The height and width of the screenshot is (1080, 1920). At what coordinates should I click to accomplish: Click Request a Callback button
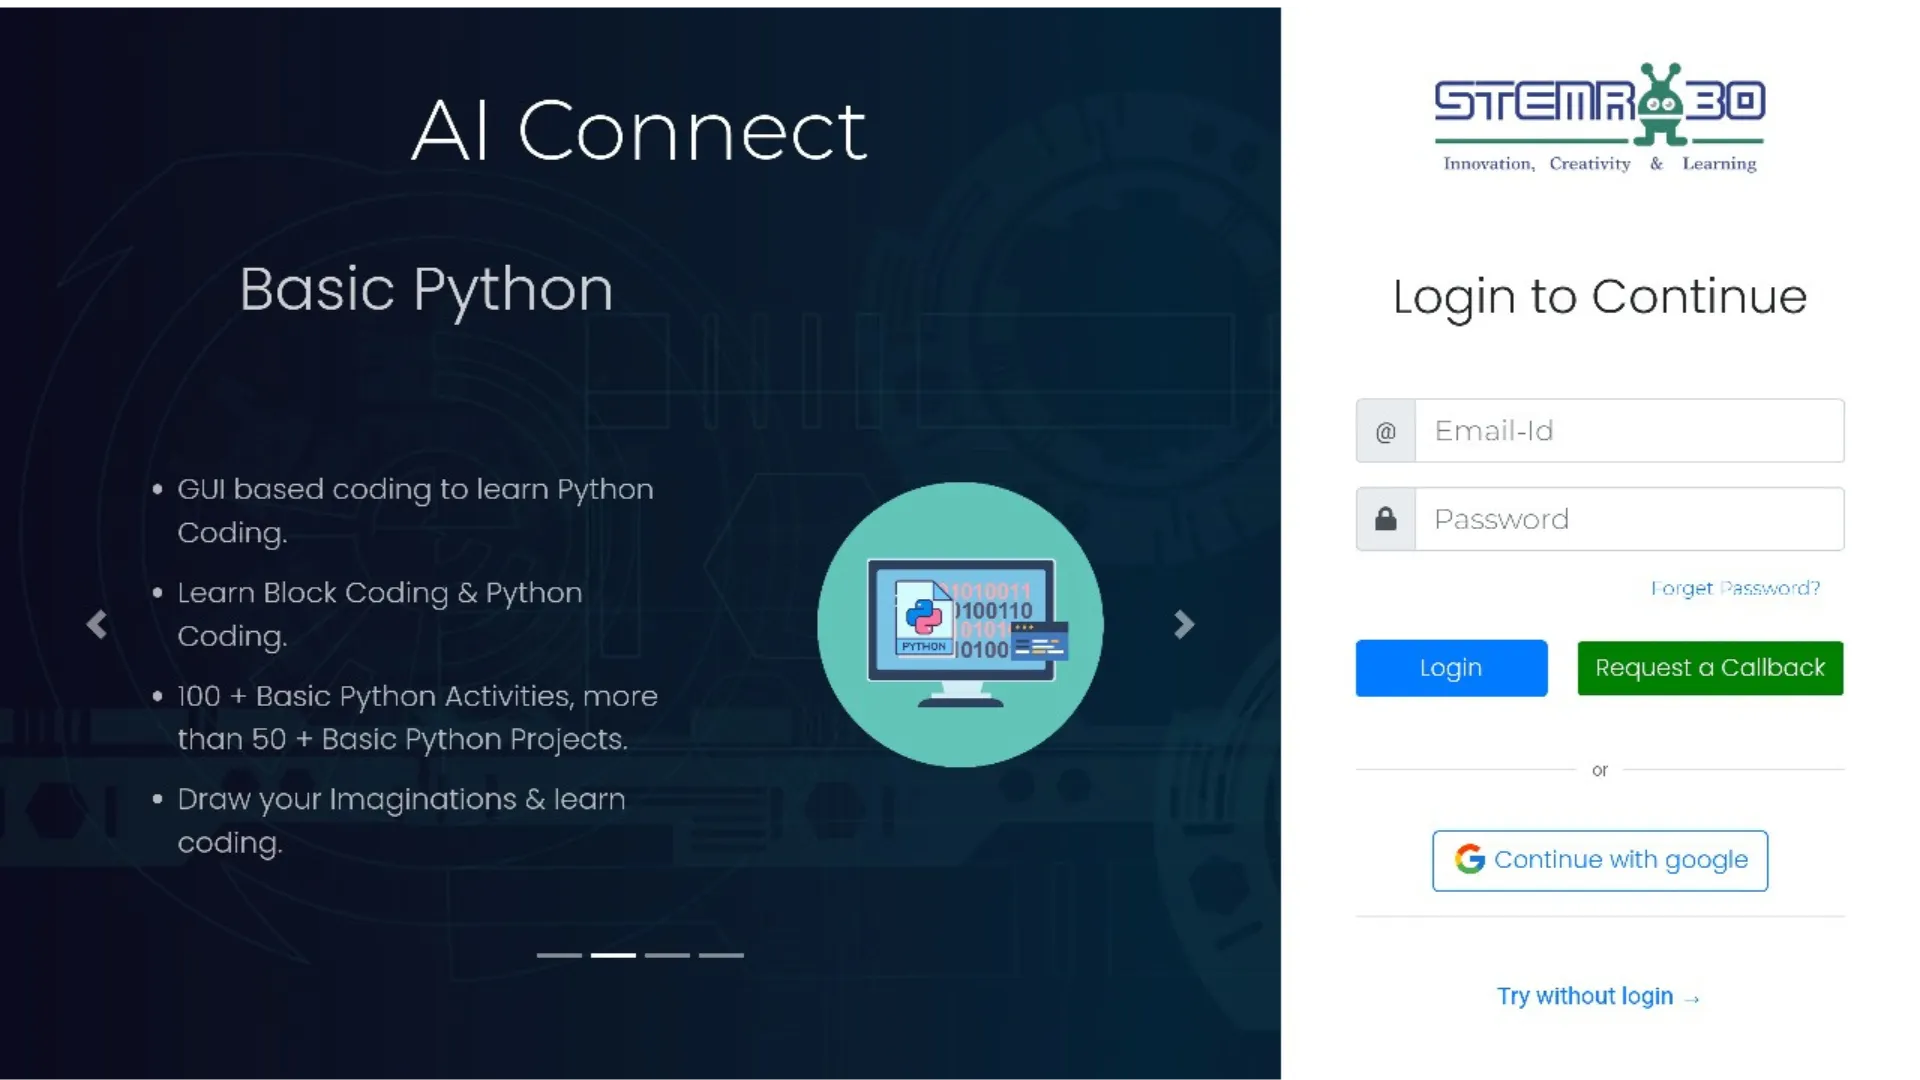[x=1710, y=667]
